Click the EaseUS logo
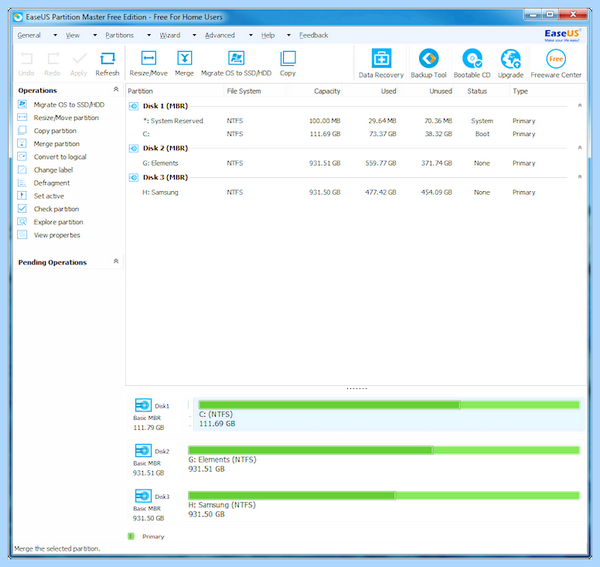Image resolution: width=600 pixels, height=567 pixels. (562, 35)
